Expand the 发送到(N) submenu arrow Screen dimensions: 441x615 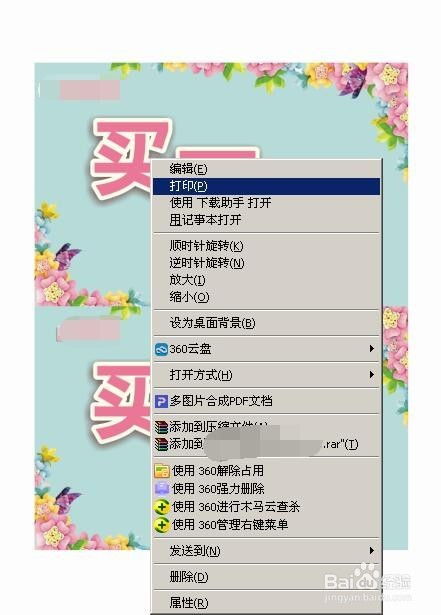[x=371, y=551]
